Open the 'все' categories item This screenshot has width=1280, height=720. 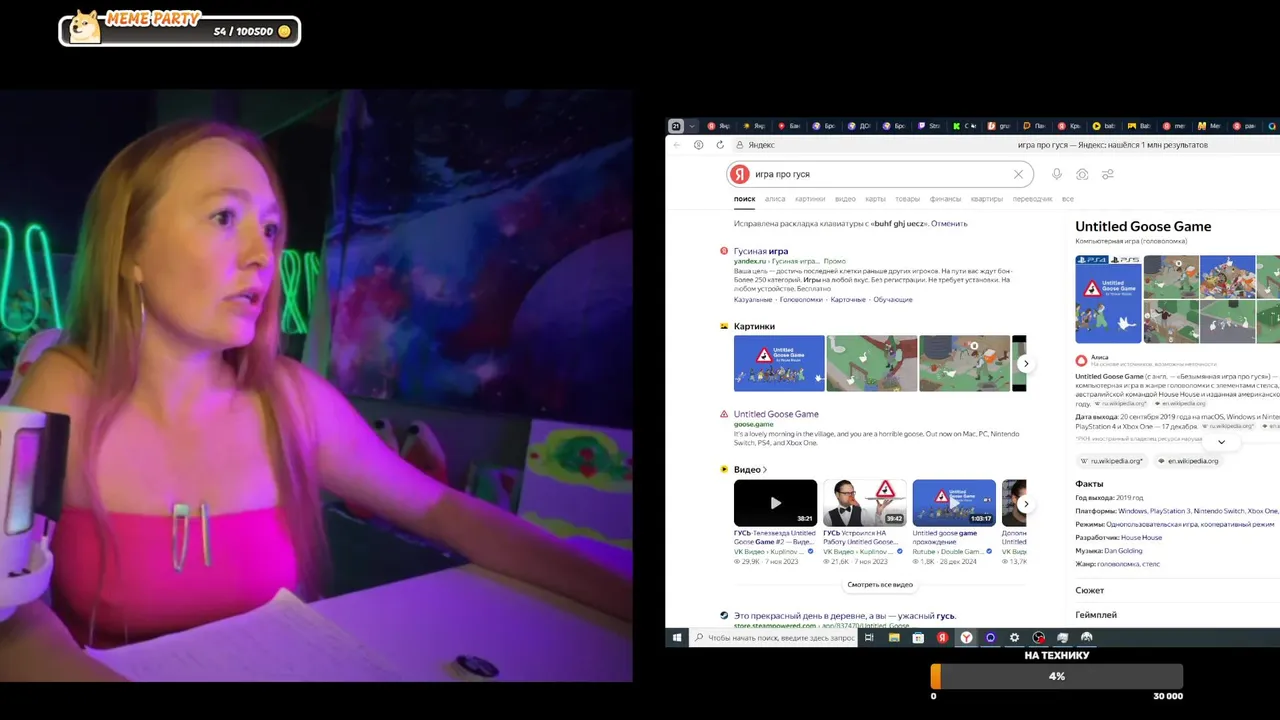click(x=1067, y=199)
